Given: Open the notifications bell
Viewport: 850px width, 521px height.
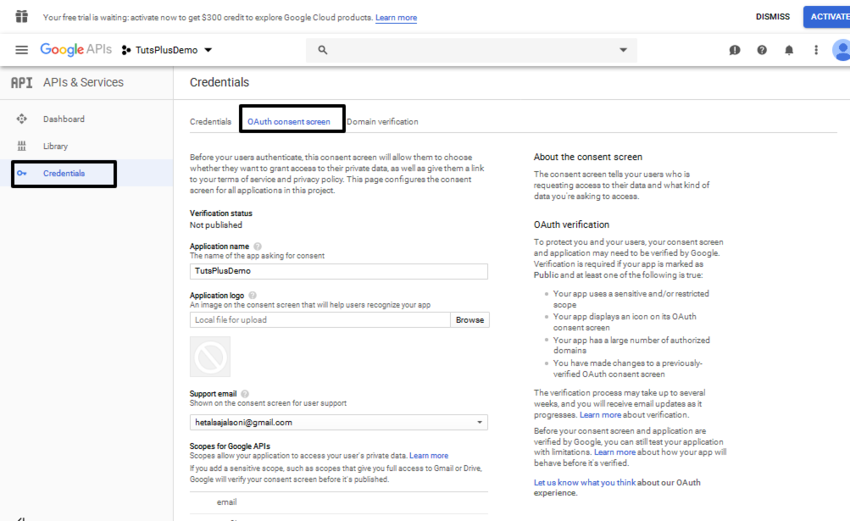Looking at the screenshot, I should pyautogui.click(x=789, y=50).
